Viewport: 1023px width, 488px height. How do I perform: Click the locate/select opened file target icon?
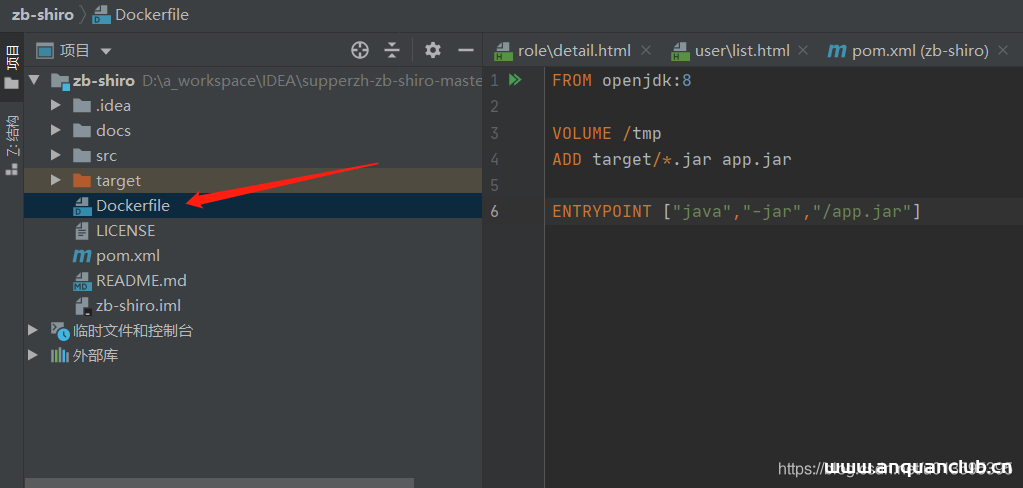pyautogui.click(x=360, y=50)
